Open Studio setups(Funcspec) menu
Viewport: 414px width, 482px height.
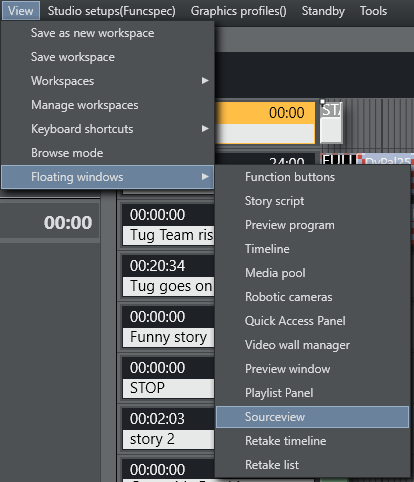pos(112,11)
